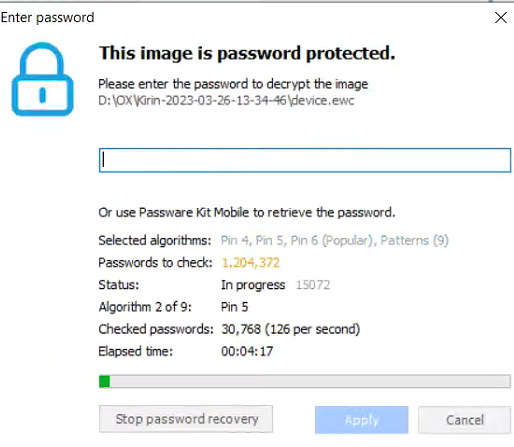
Task: Click the password recovery progress bar
Action: click(305, 381)
